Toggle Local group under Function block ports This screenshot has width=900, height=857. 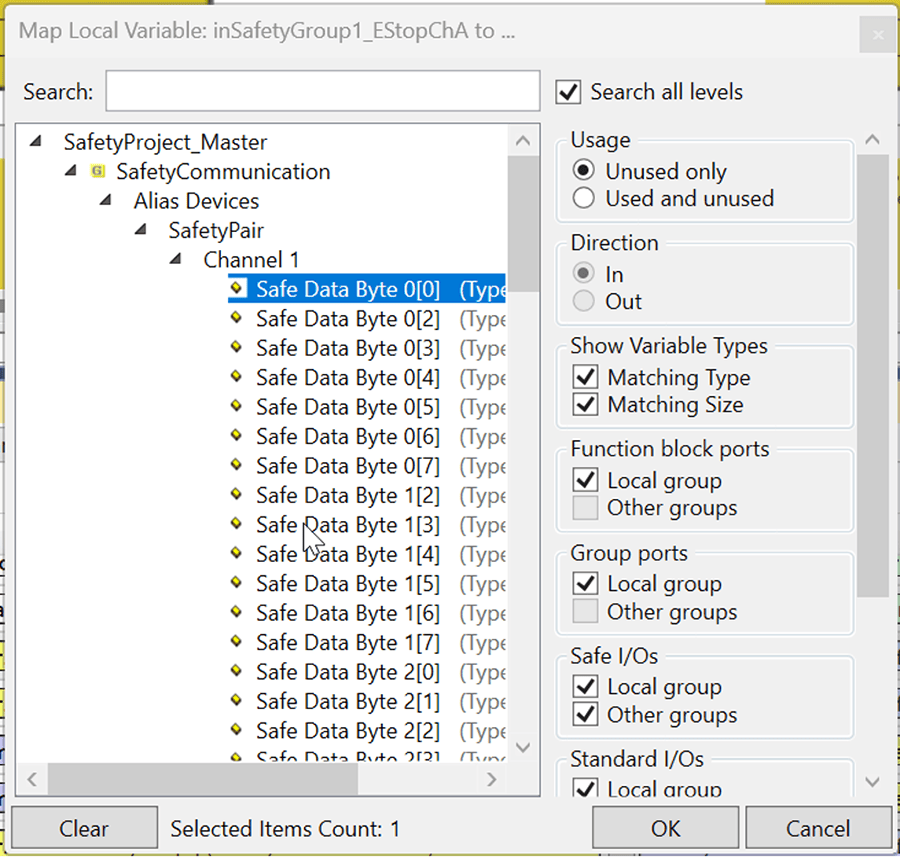[585, 480]
